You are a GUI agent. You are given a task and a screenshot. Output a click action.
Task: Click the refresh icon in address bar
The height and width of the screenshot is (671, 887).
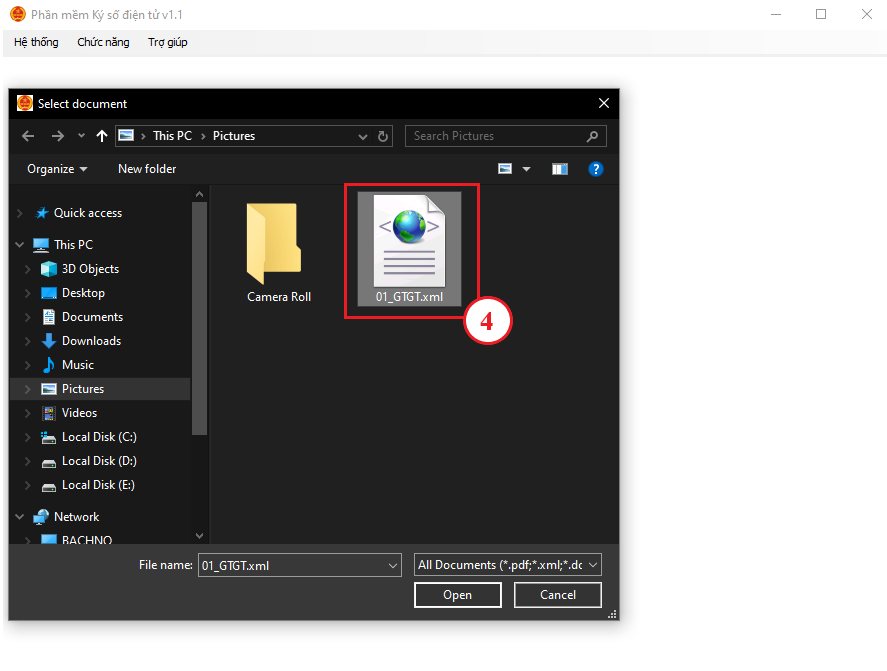click(384, 136)
